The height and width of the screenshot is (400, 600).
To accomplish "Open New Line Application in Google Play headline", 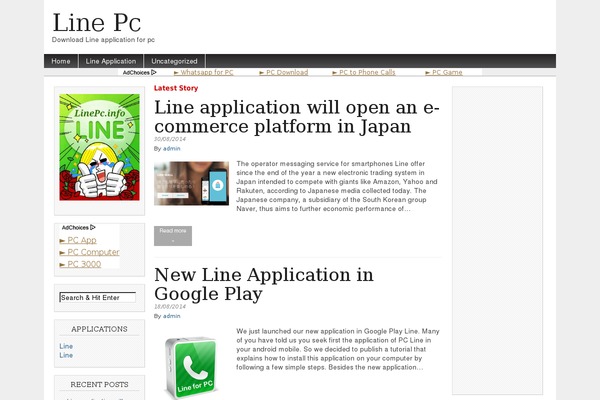I will tap(264, 284).
